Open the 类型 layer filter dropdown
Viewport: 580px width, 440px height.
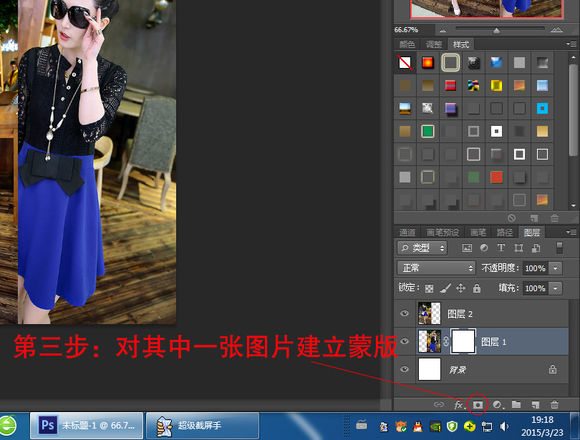click(422, 248)
